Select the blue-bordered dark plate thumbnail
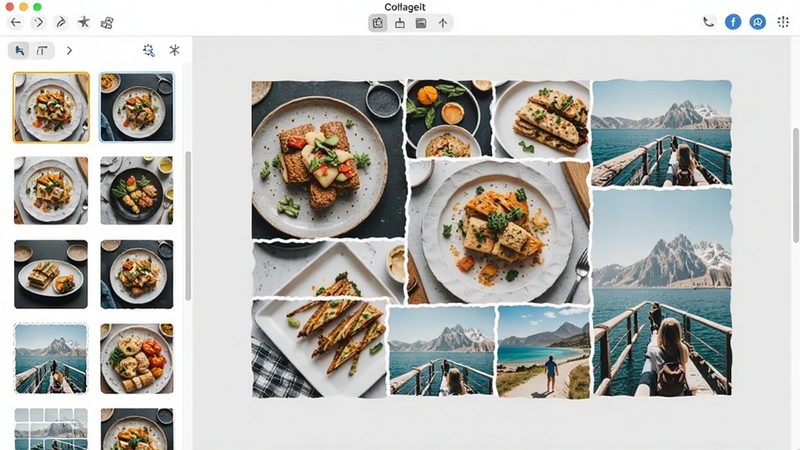Viewport: 800px width, 450px height. coord(136,107)
